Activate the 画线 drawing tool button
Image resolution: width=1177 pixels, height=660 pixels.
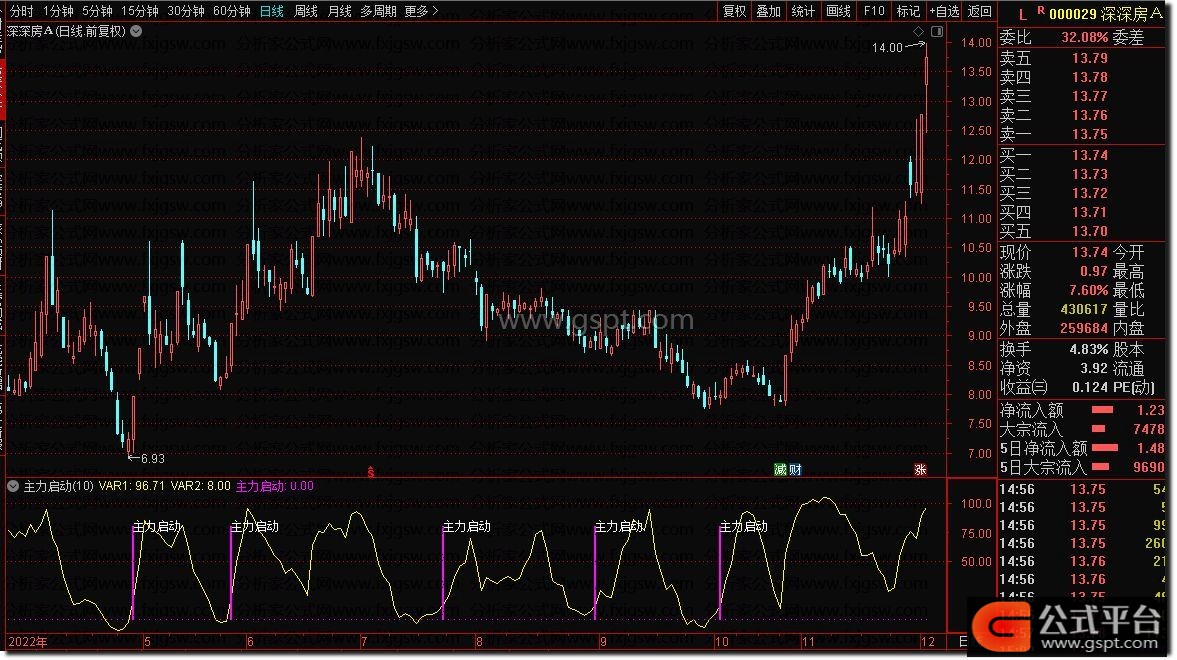pyautogui.click(x=838, y=11)
